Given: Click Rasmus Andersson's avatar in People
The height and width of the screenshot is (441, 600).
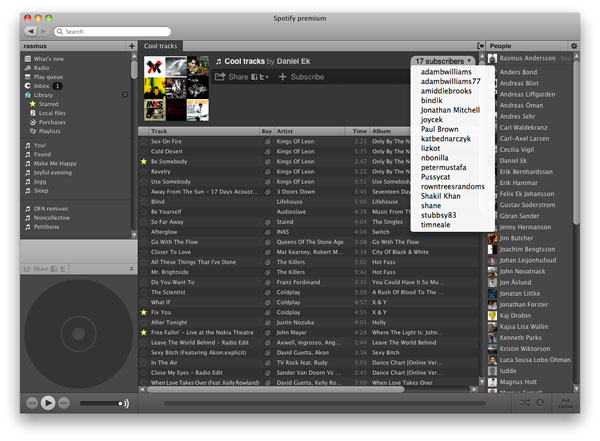Looking at the screenshot, I should point(492,58).
